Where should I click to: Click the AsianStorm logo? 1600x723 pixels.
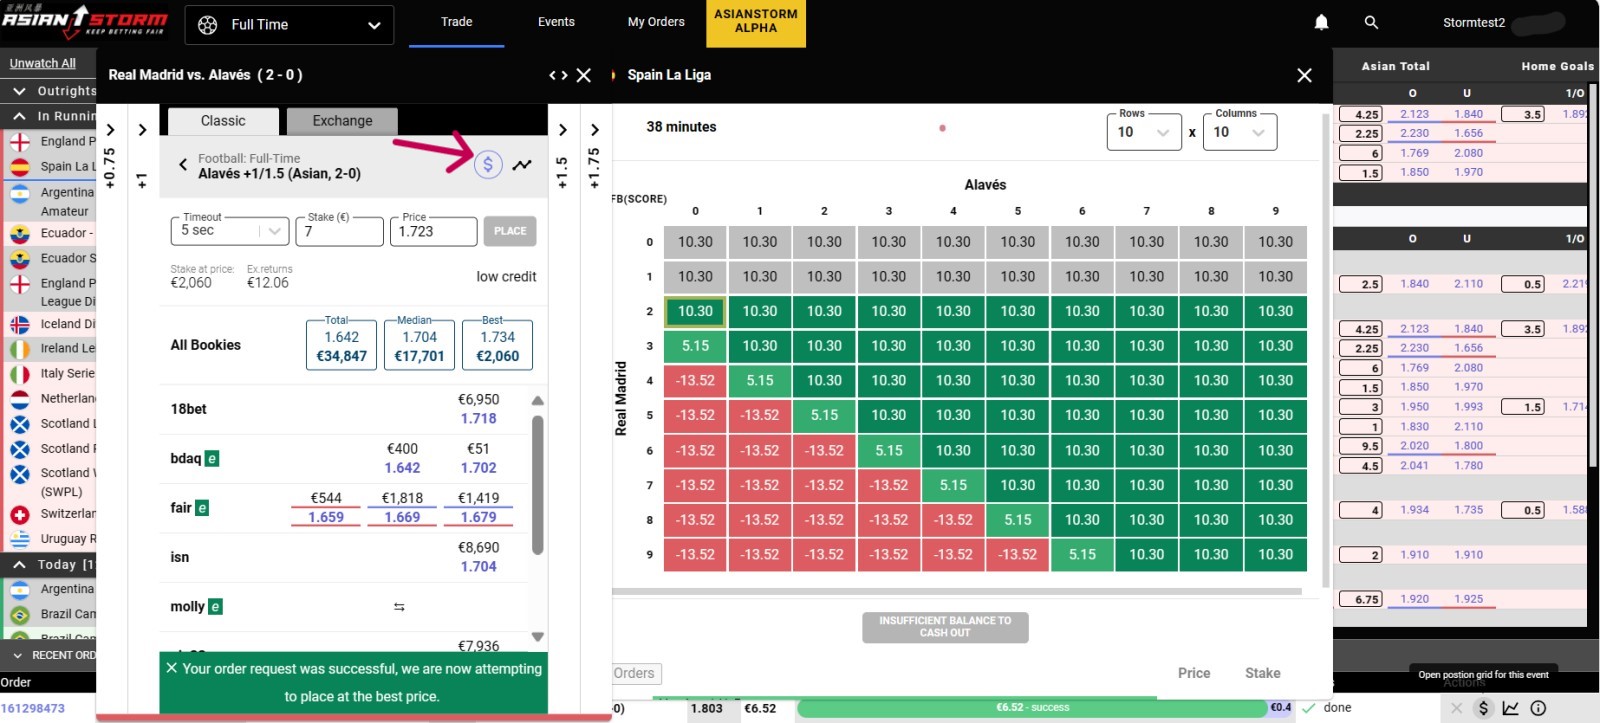pyautogui.click(x=85, y=21)
